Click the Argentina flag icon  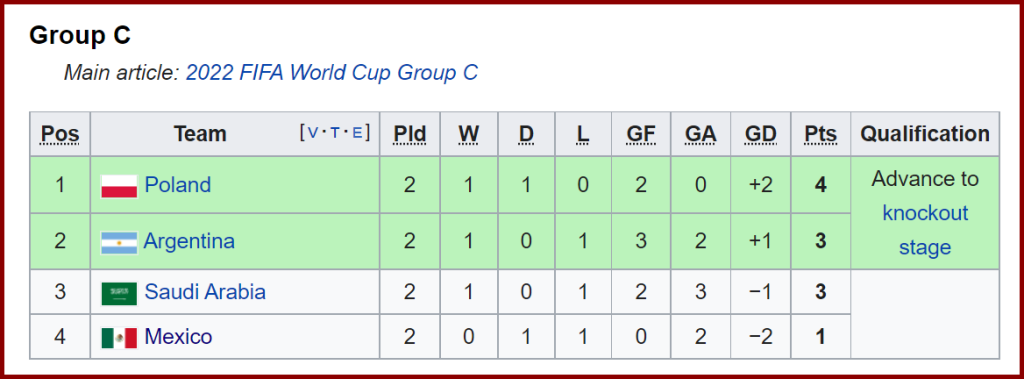119,242
